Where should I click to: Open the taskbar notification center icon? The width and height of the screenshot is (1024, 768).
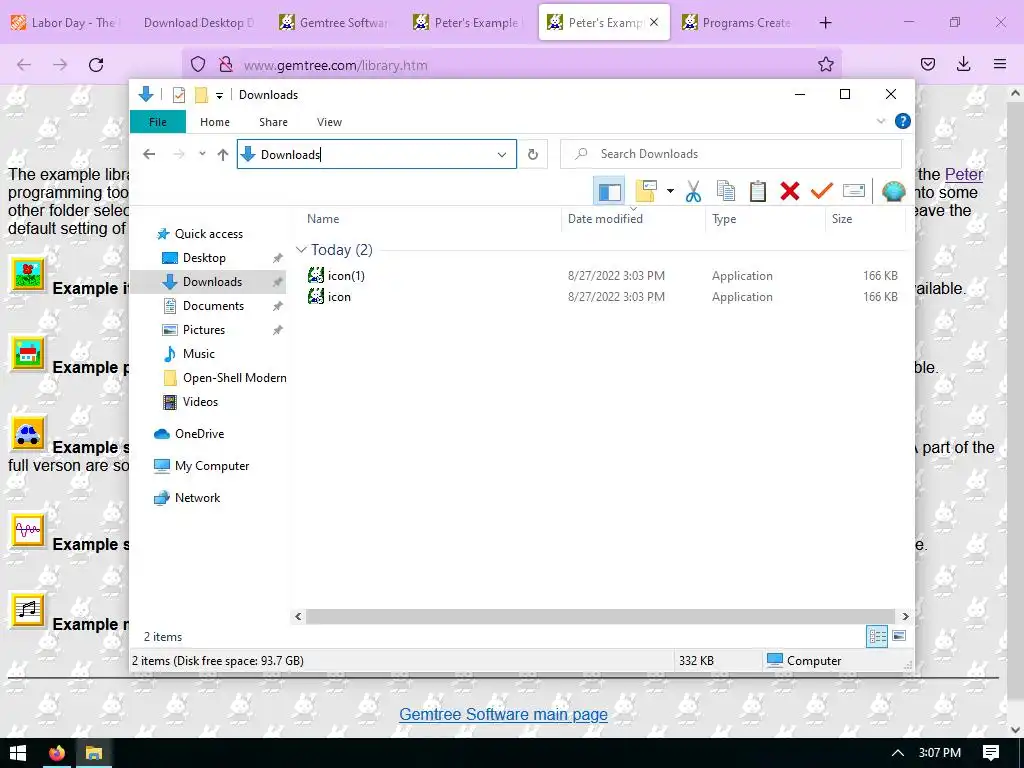pyautogui.click(x=991, y=753)
